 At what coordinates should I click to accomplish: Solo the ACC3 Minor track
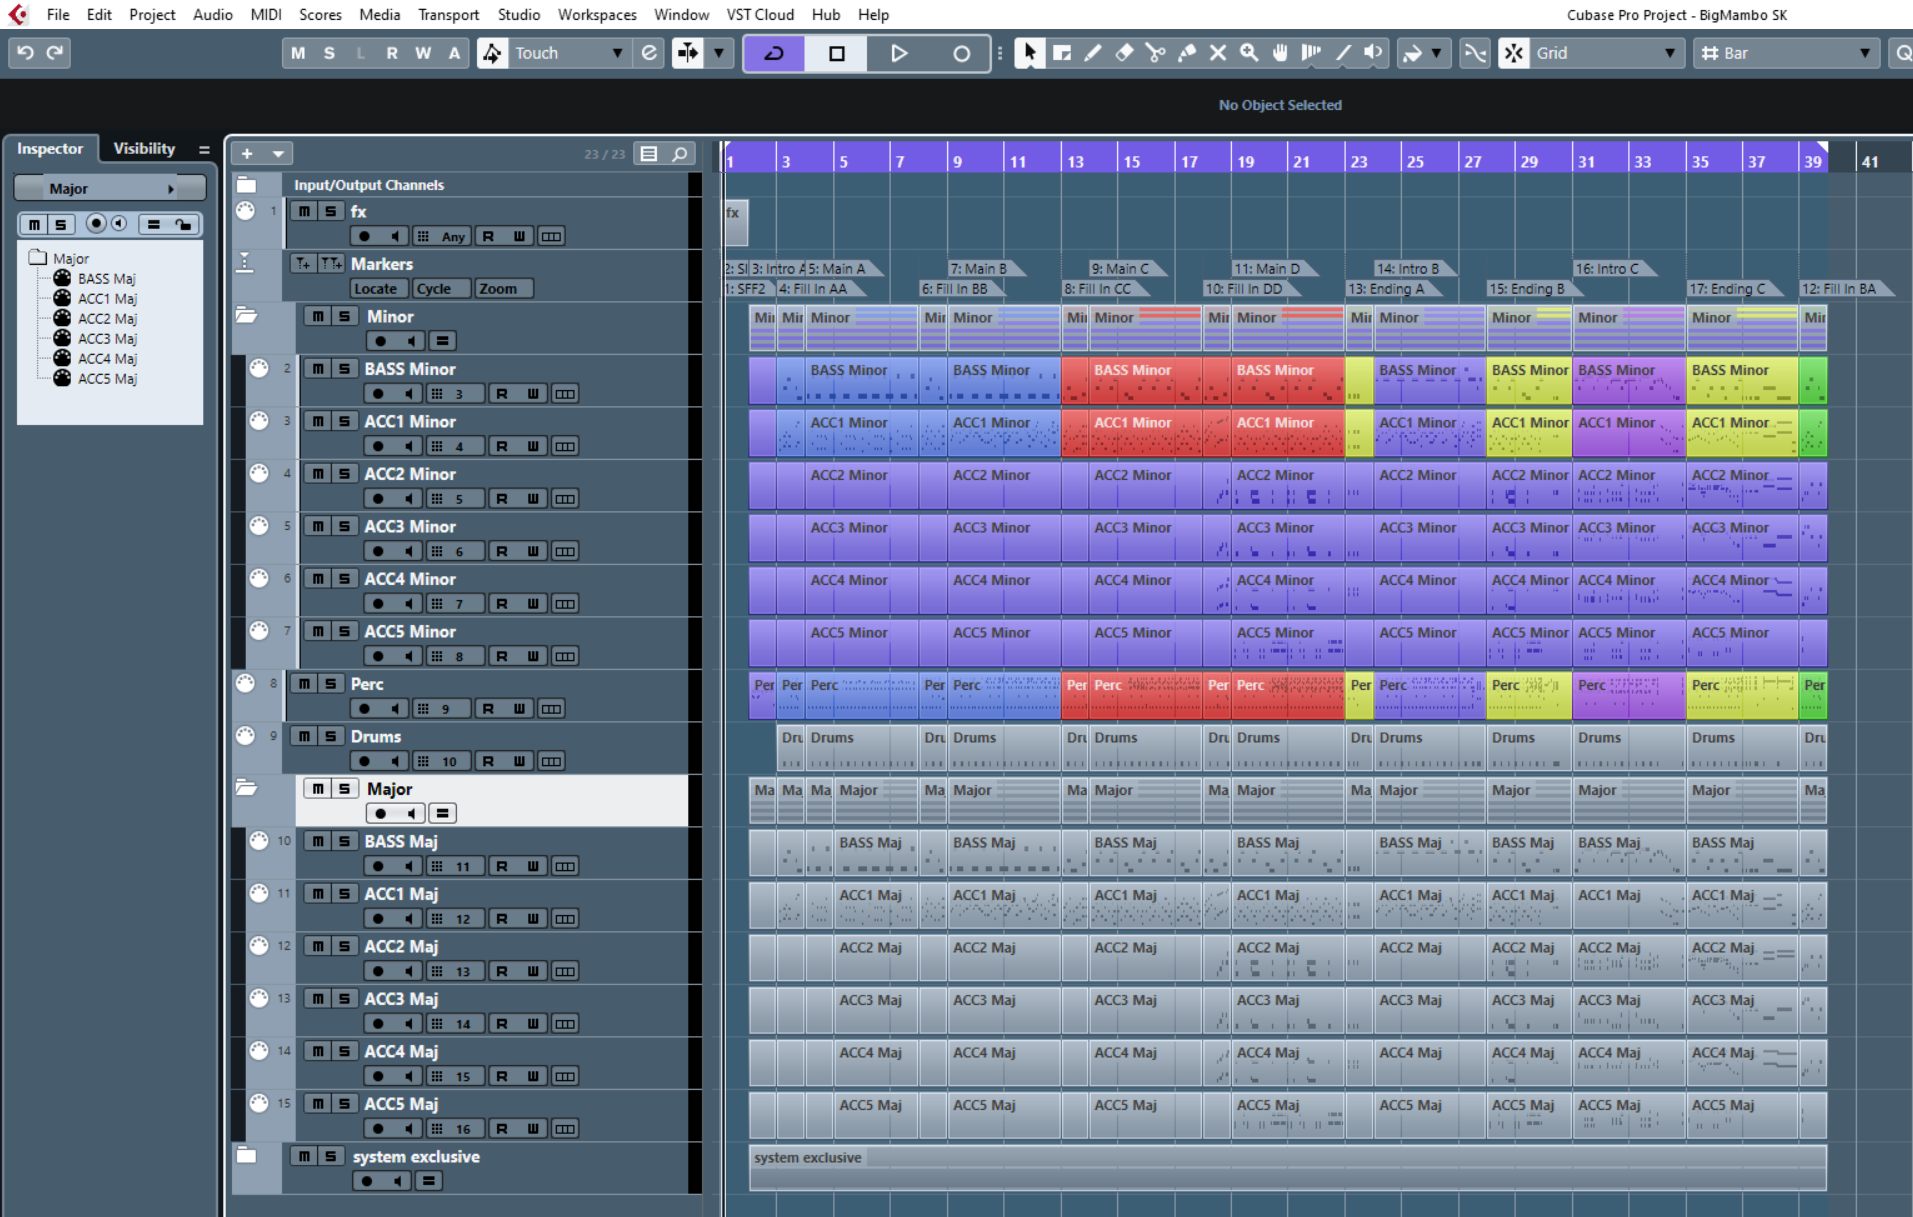click(x=344, y=526)
